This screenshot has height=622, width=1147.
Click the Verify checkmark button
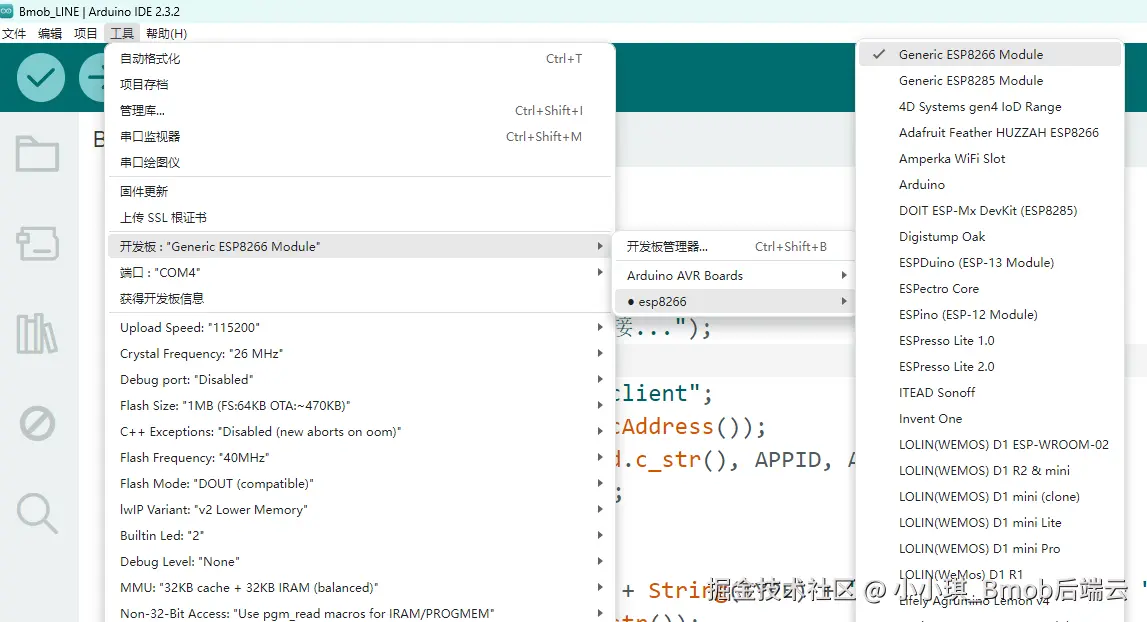pos(41,78)
